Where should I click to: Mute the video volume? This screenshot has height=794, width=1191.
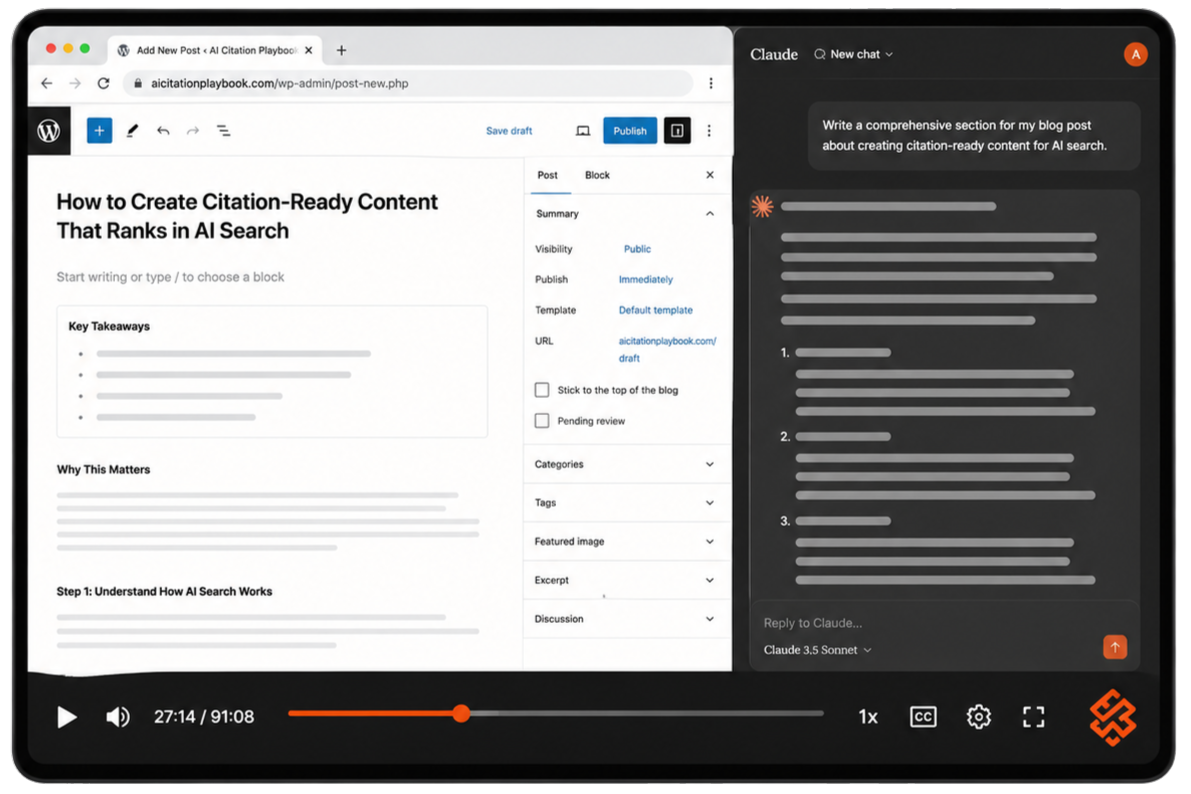click(118, 716)
